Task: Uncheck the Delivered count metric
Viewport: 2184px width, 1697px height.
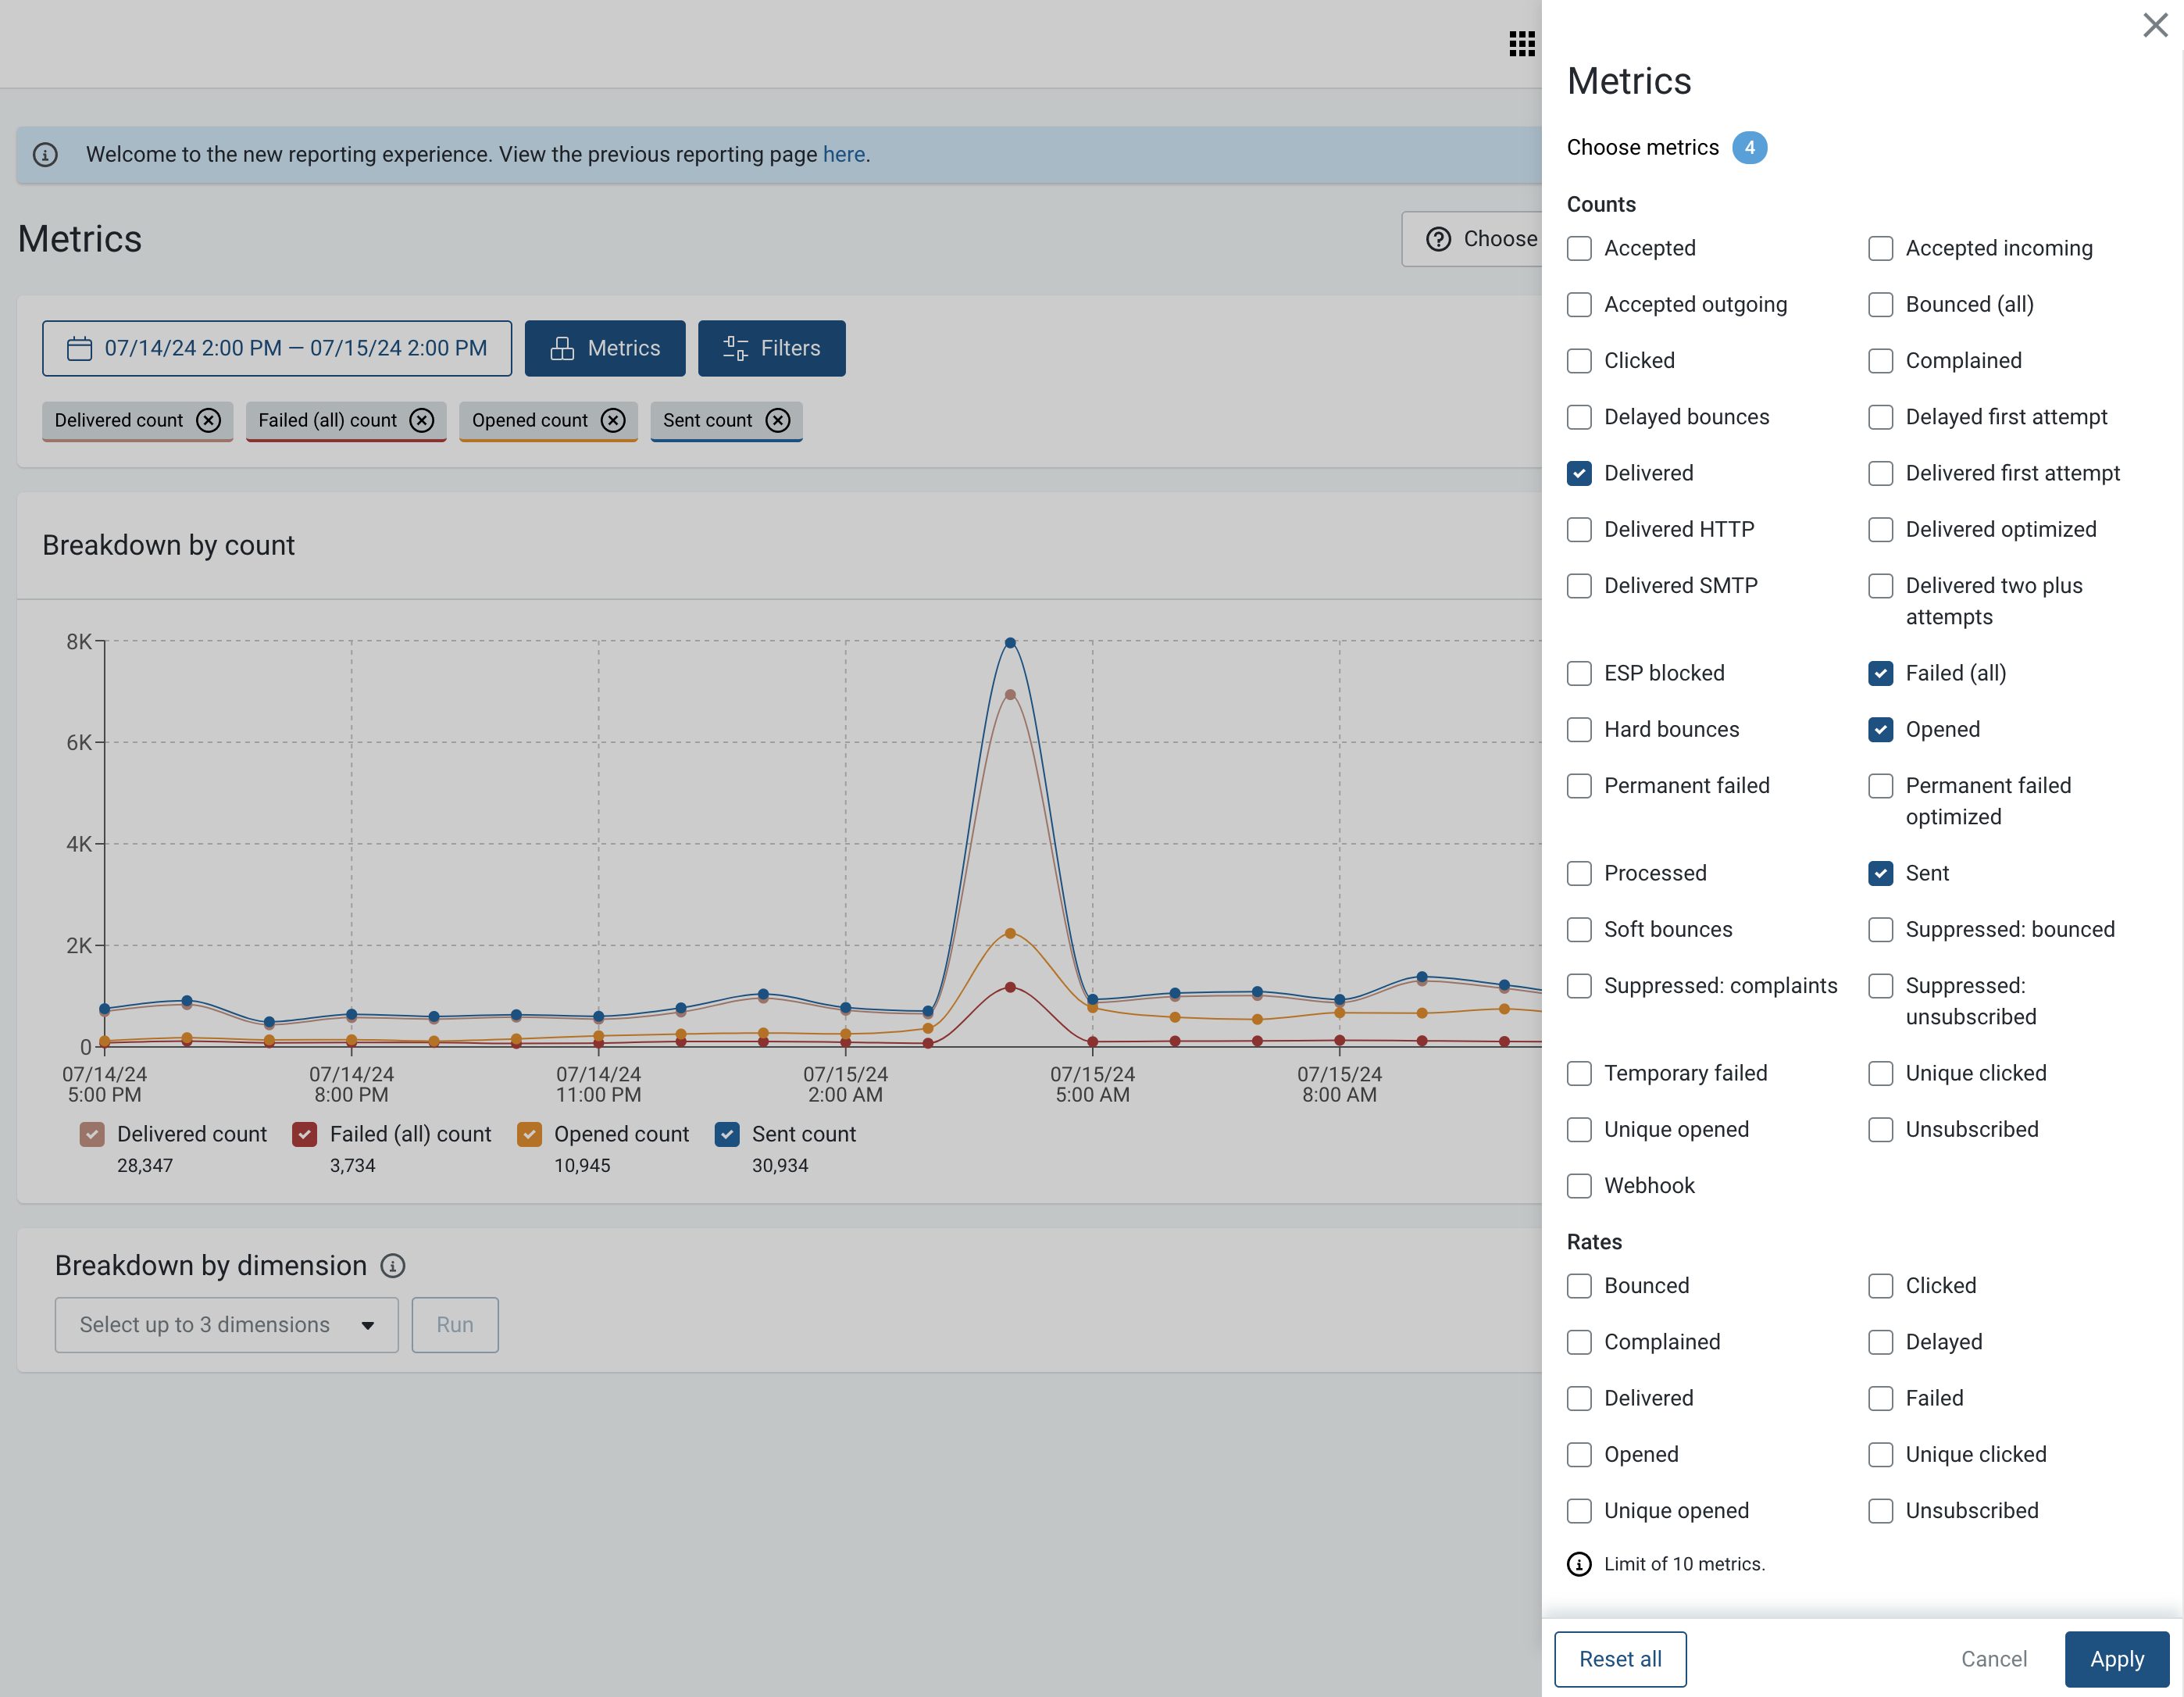Action: 1579,473
